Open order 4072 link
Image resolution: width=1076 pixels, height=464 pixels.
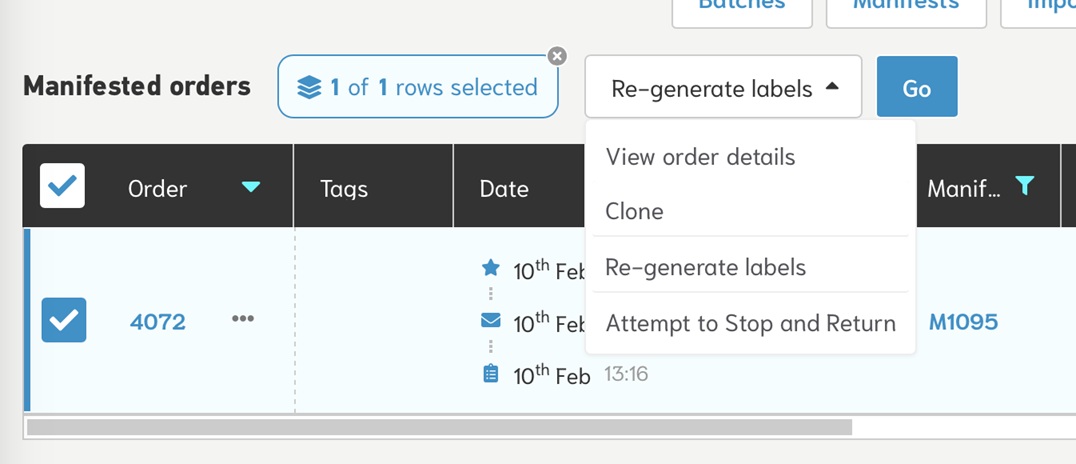pos(158,322)
